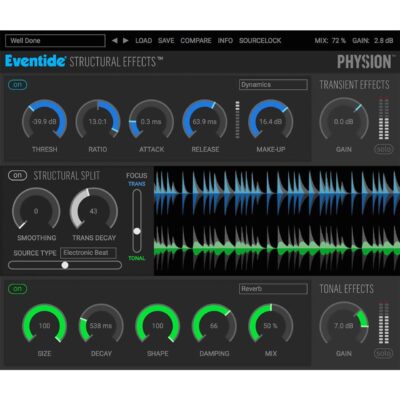
Task: Toggle the Tonal Effects solo button
Action: tap(383, 353)
